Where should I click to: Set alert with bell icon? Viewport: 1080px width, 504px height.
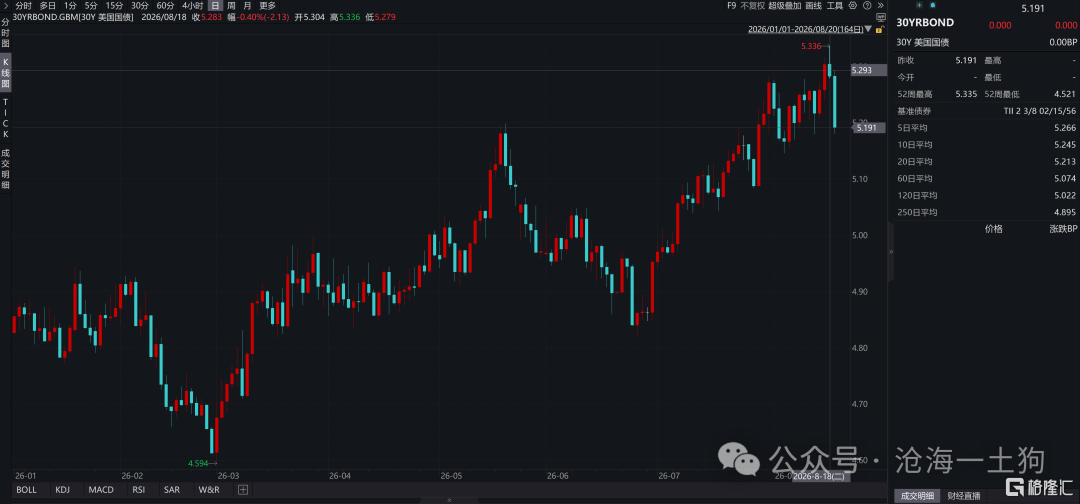933,5
